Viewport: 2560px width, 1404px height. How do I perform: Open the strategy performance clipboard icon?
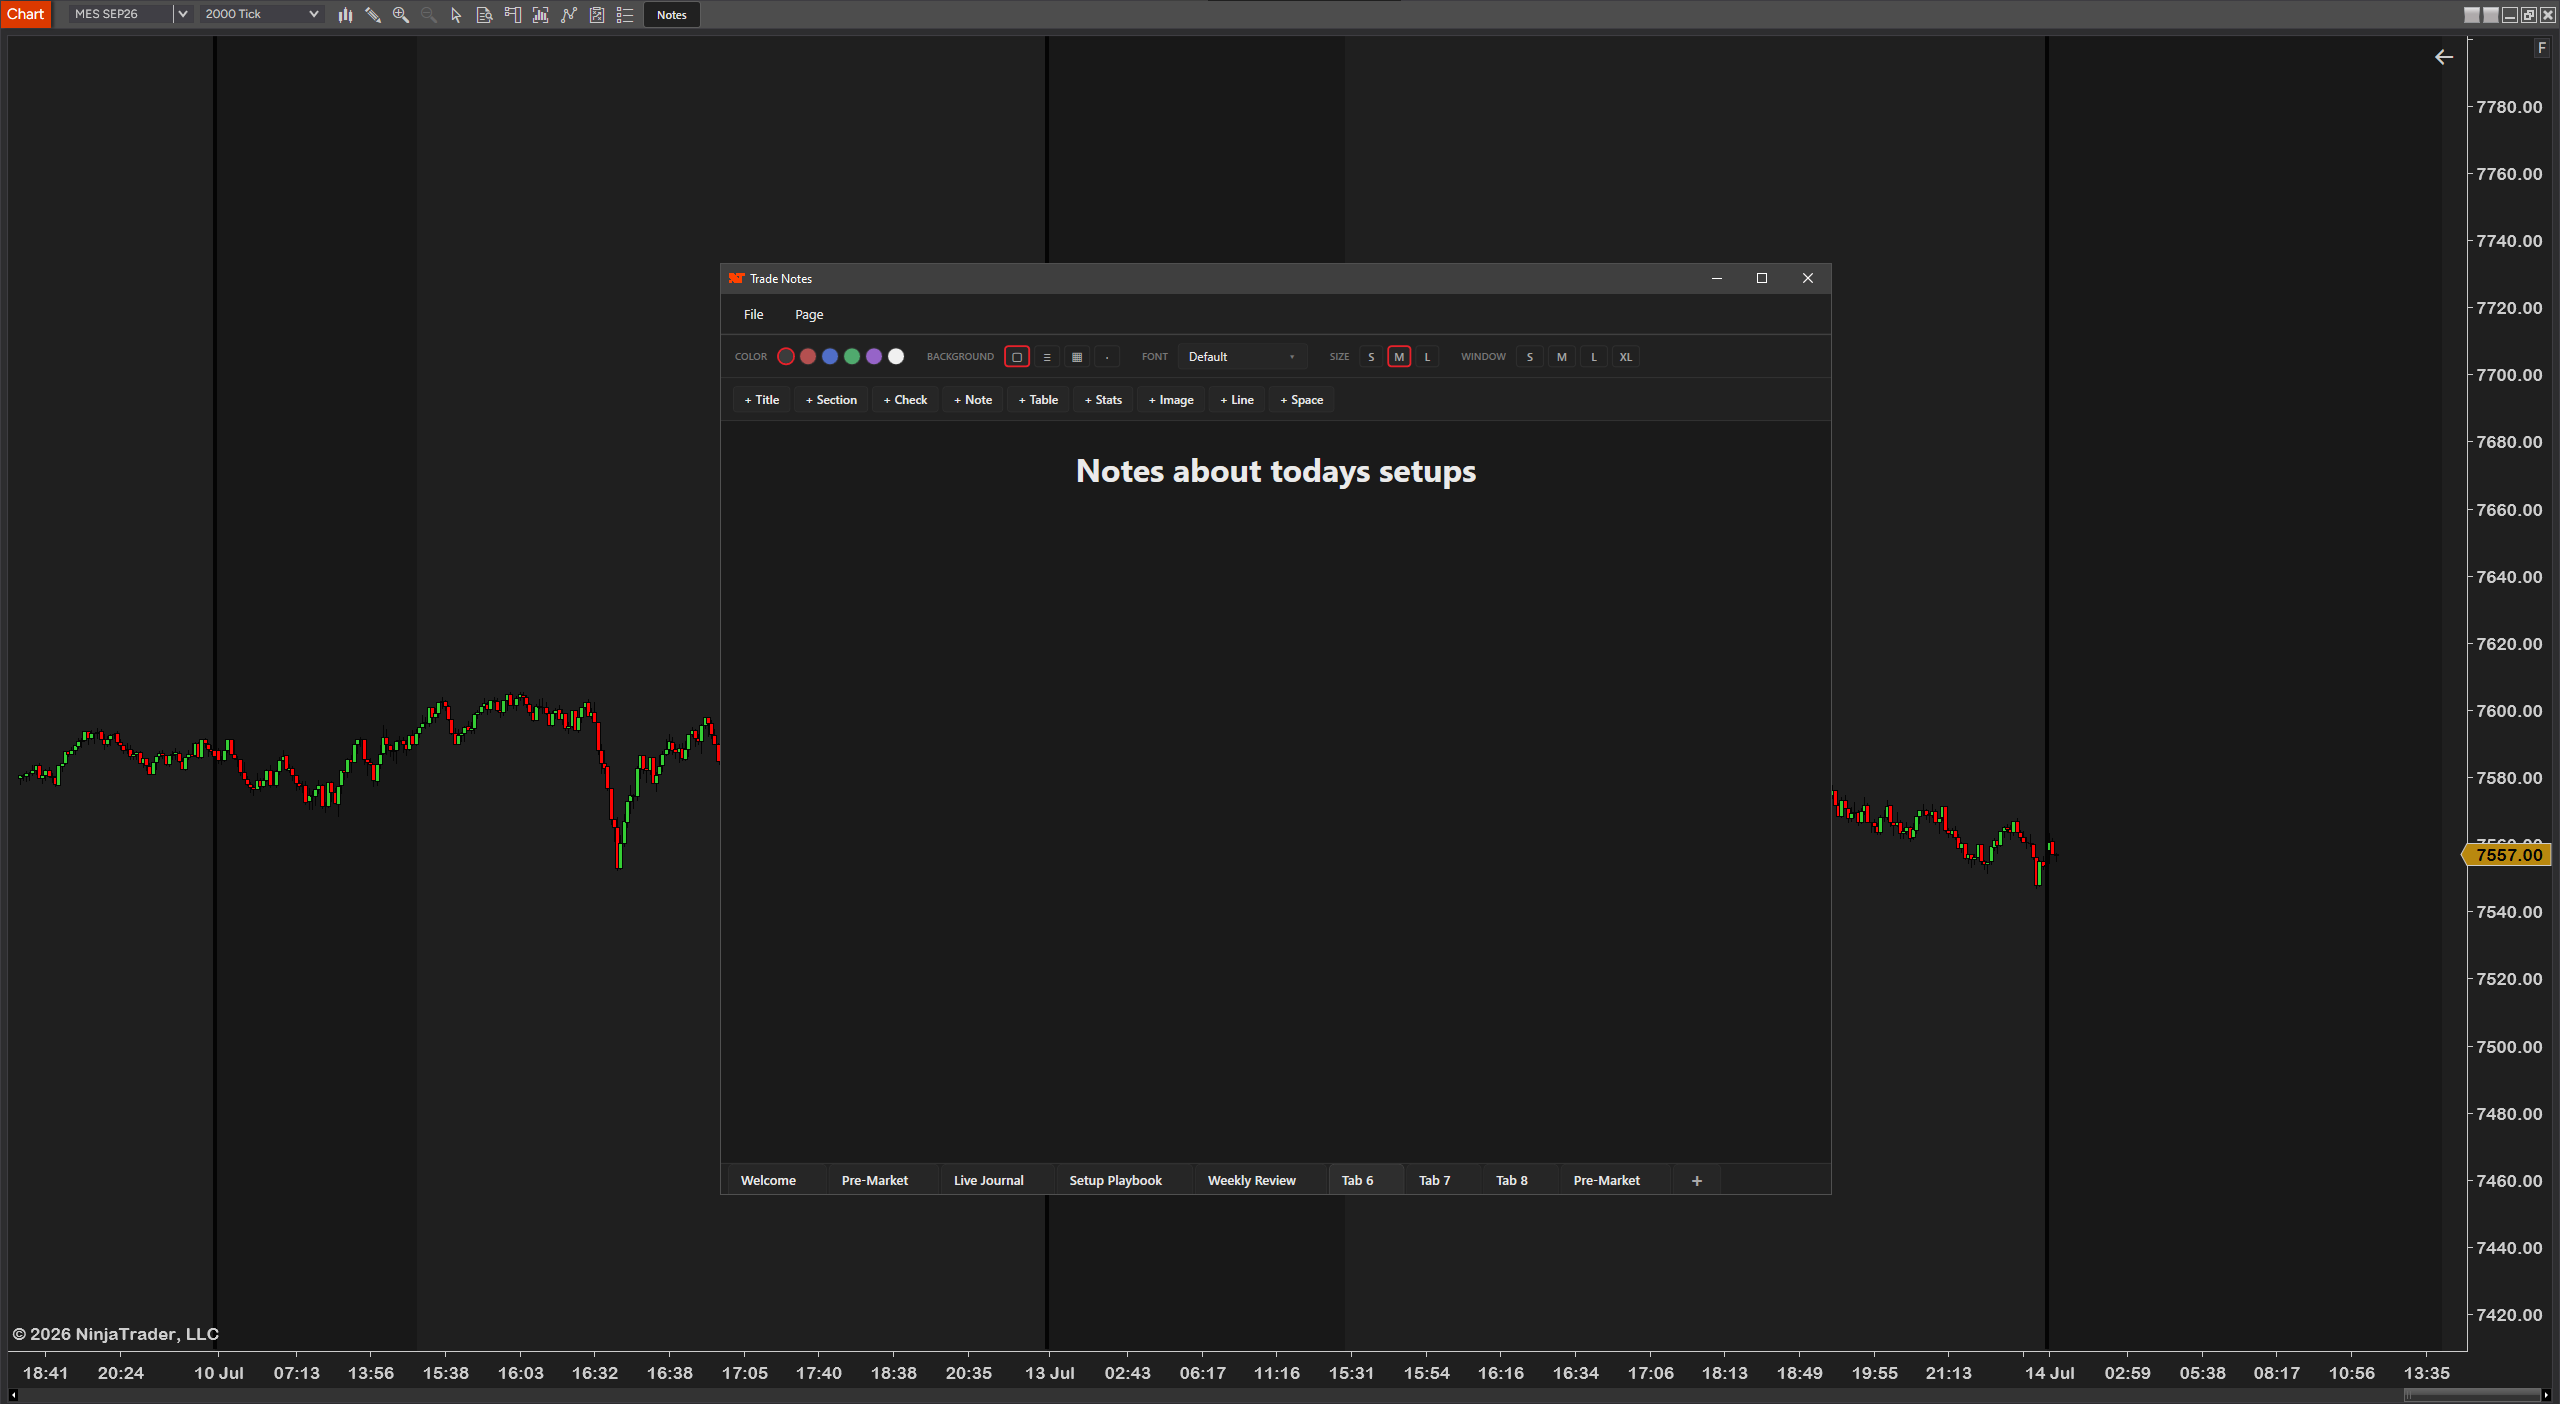[x=597, y=15]
